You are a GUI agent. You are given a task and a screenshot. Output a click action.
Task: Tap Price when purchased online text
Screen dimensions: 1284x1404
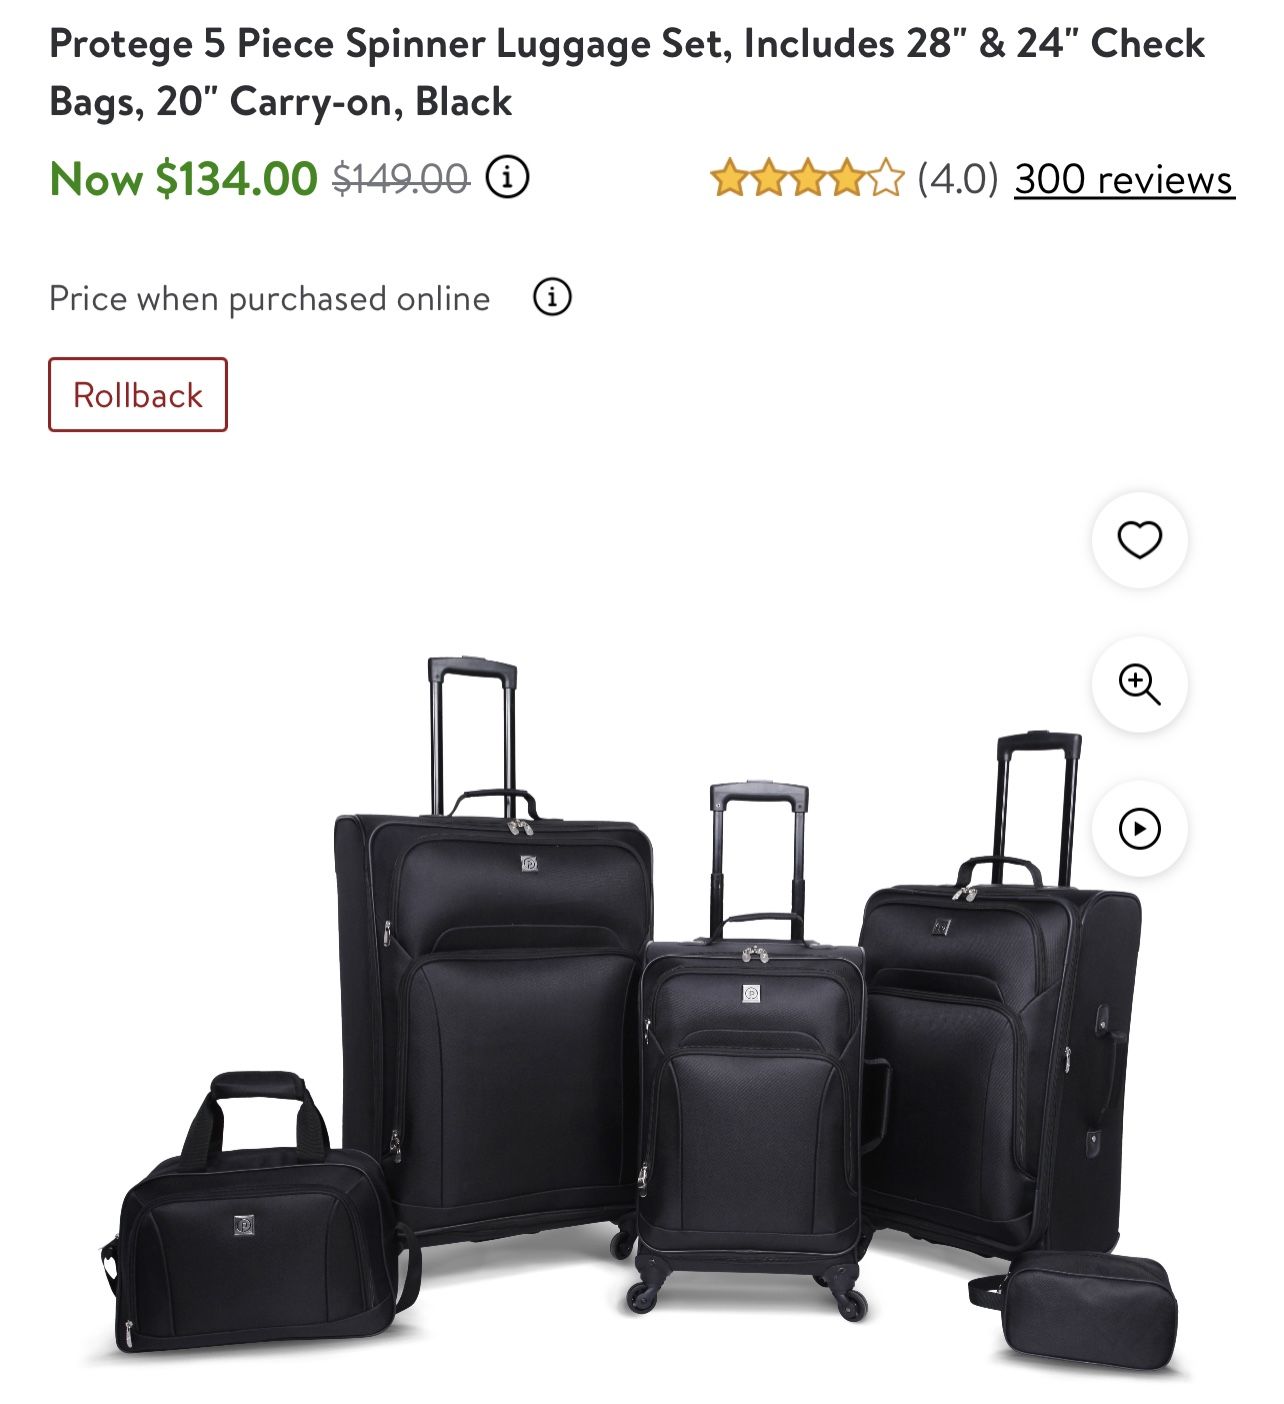coord(270,298)
